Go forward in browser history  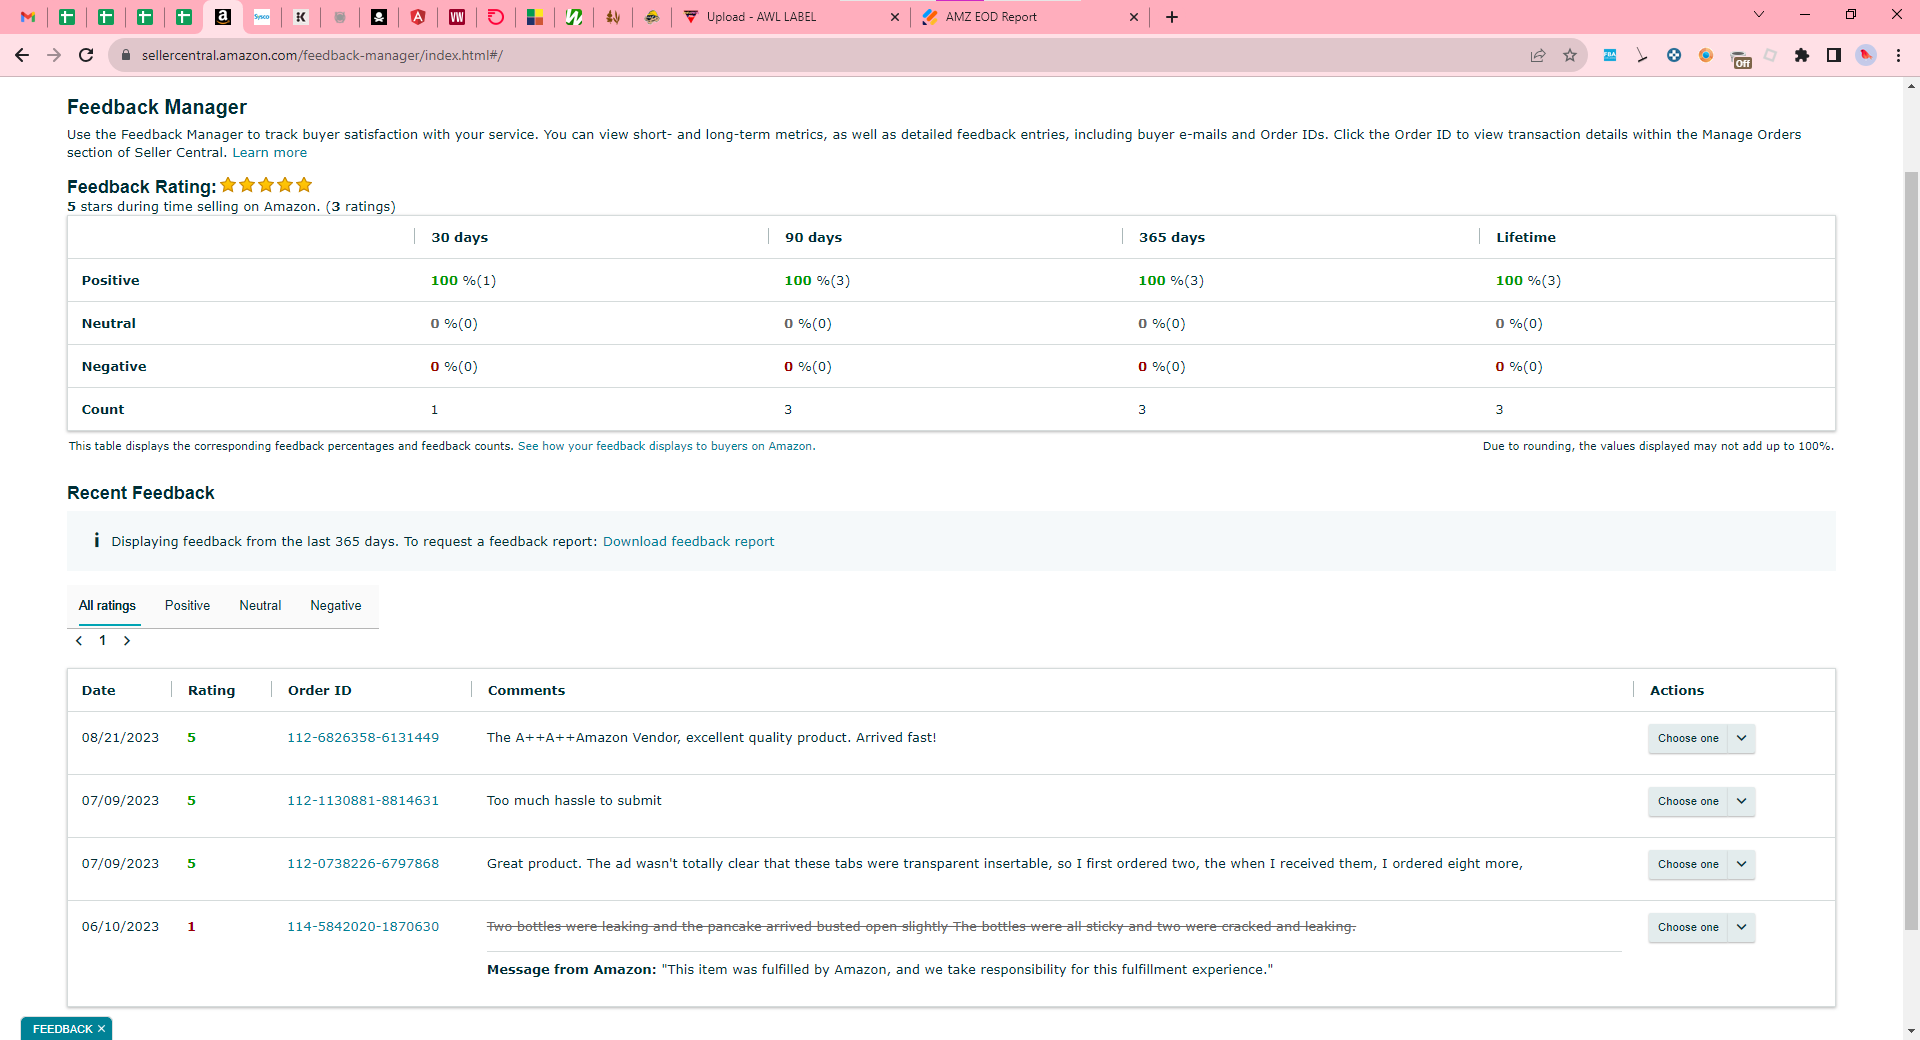pyautogui.click(x=54, y=55)
